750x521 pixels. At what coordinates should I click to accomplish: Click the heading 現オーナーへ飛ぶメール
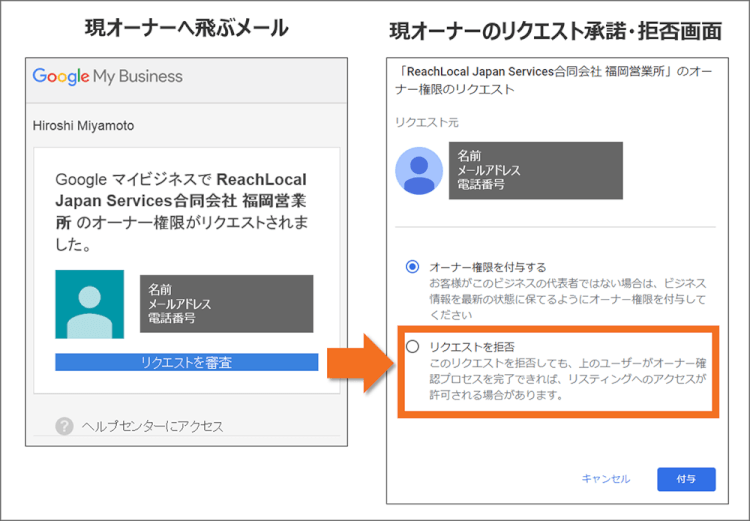(x=187, y=28)
